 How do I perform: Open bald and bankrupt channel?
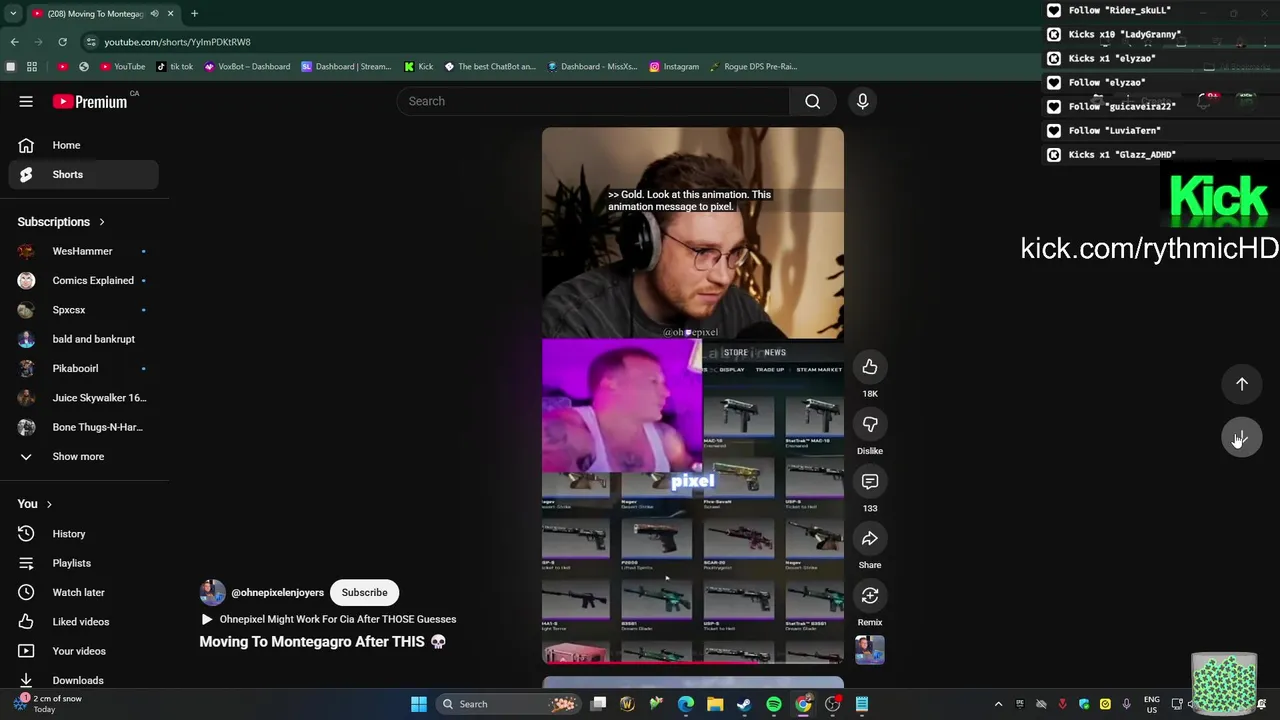tap(84, 339)
